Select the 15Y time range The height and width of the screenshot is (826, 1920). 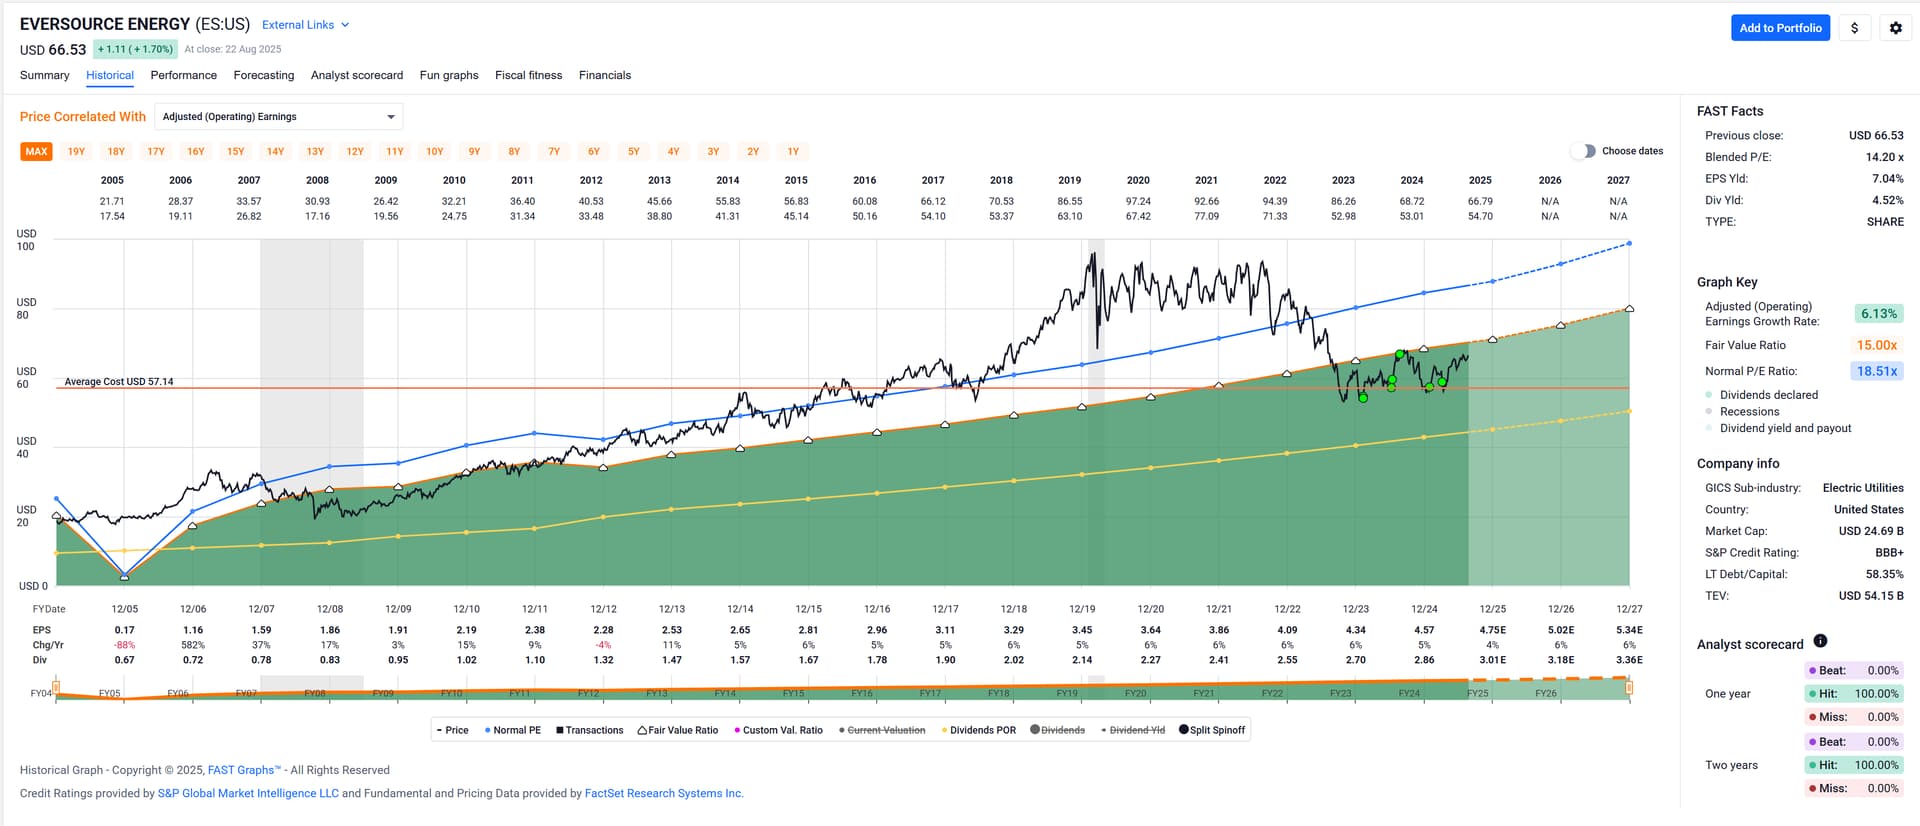(x=236, y=152)
